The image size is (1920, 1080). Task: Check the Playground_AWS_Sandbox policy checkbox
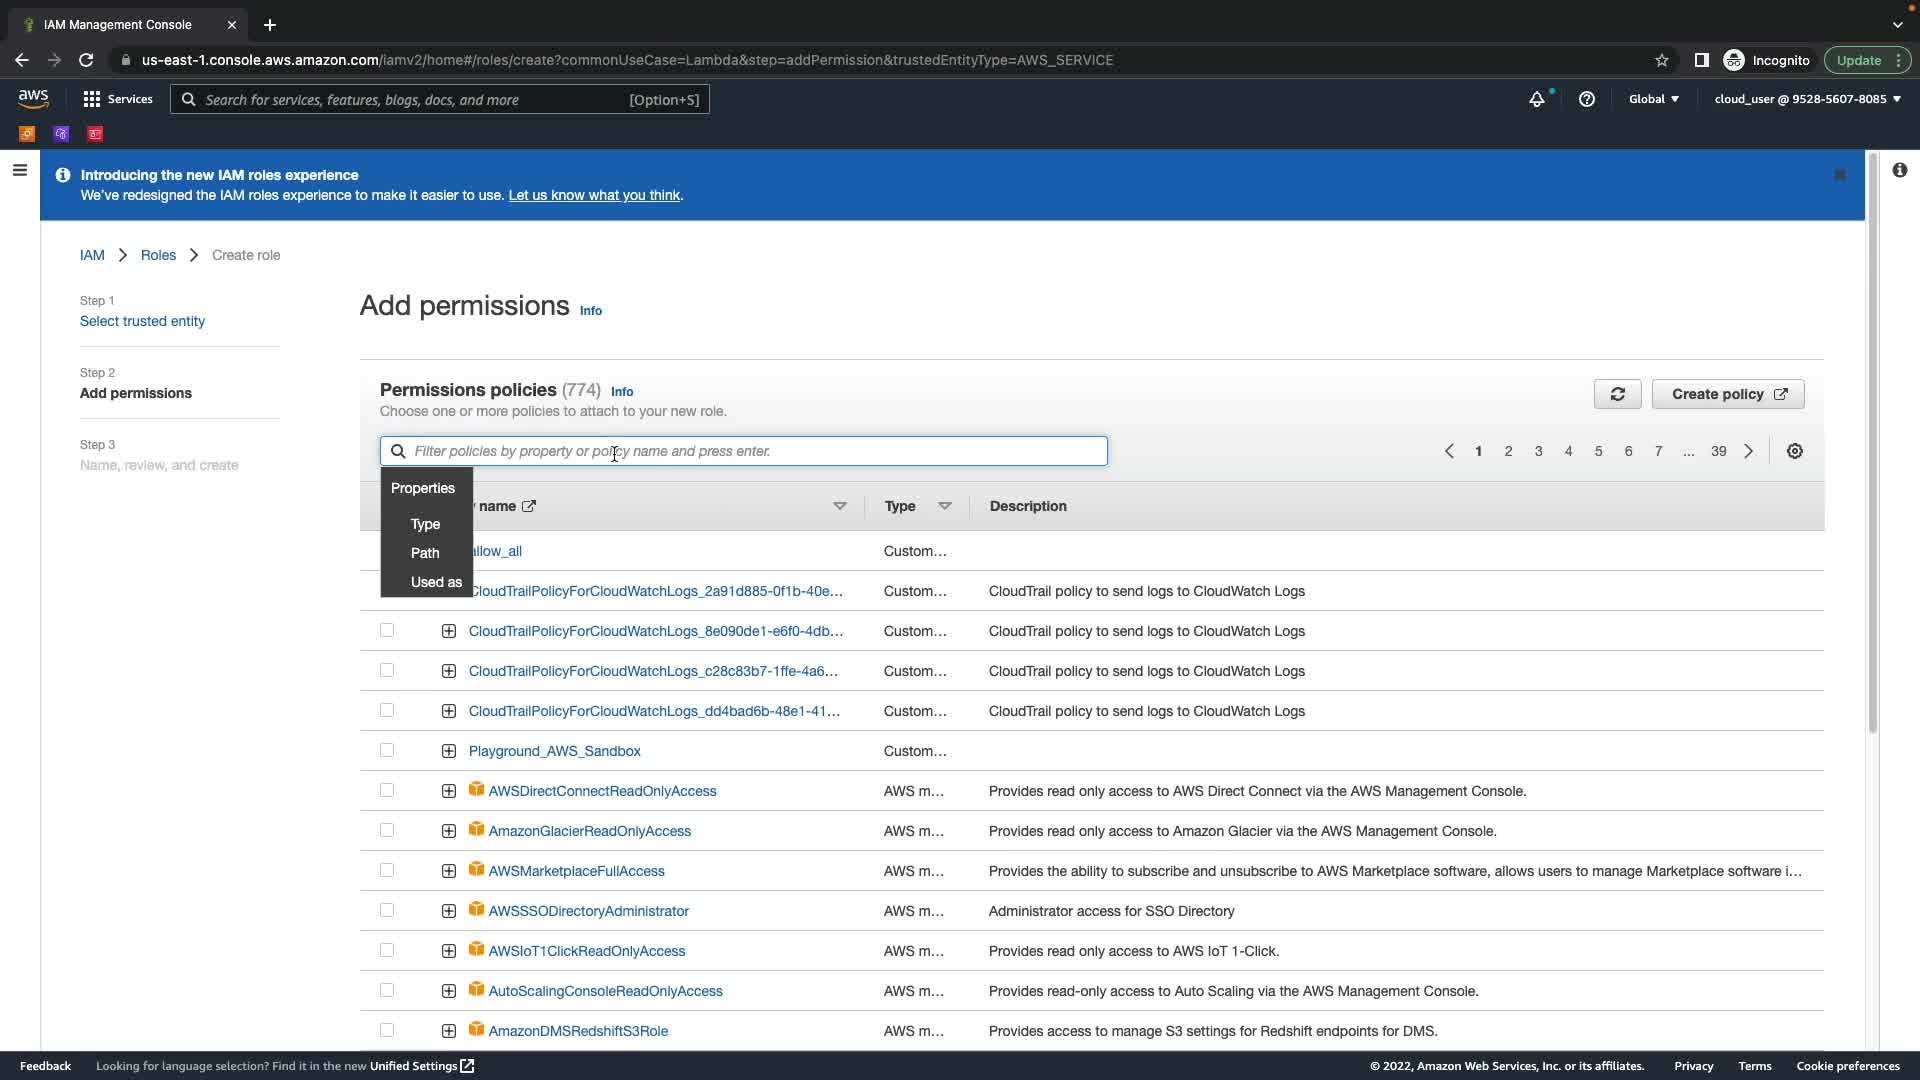[x=387, y=751]
